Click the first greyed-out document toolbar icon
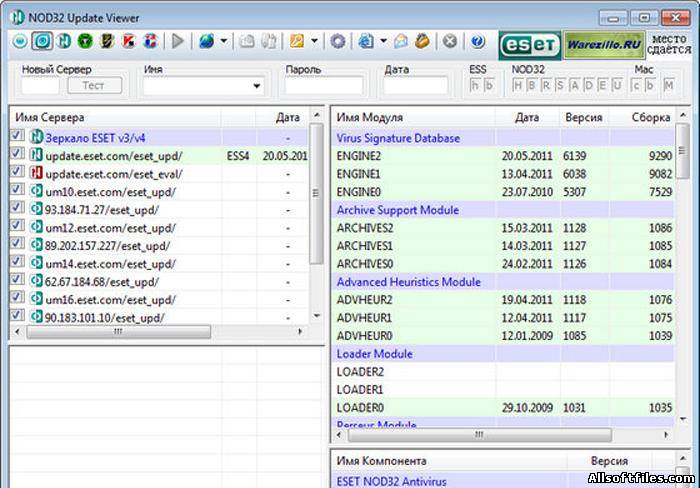 pos(247,41)
